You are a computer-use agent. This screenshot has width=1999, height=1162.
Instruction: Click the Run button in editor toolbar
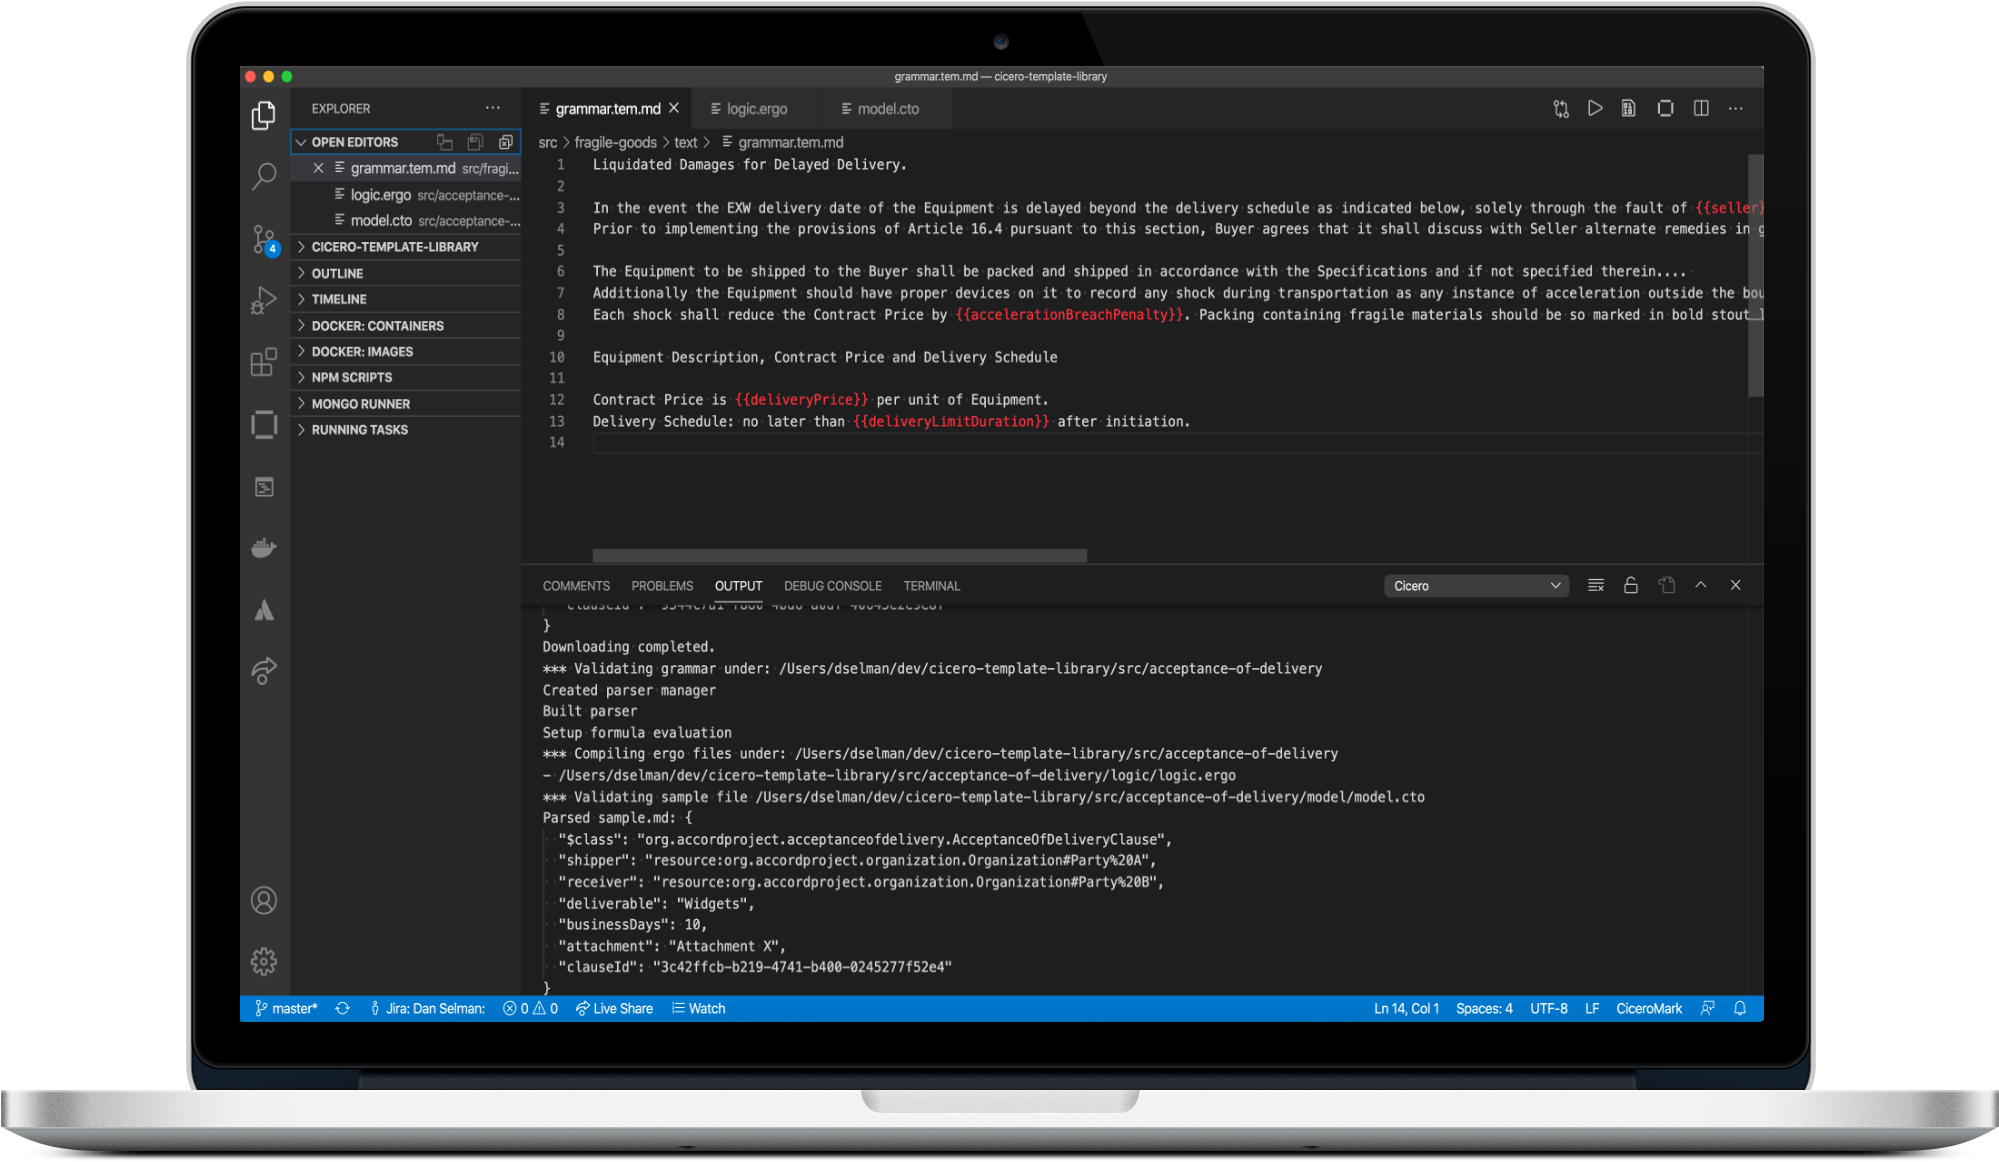[x=1596, y=108]
